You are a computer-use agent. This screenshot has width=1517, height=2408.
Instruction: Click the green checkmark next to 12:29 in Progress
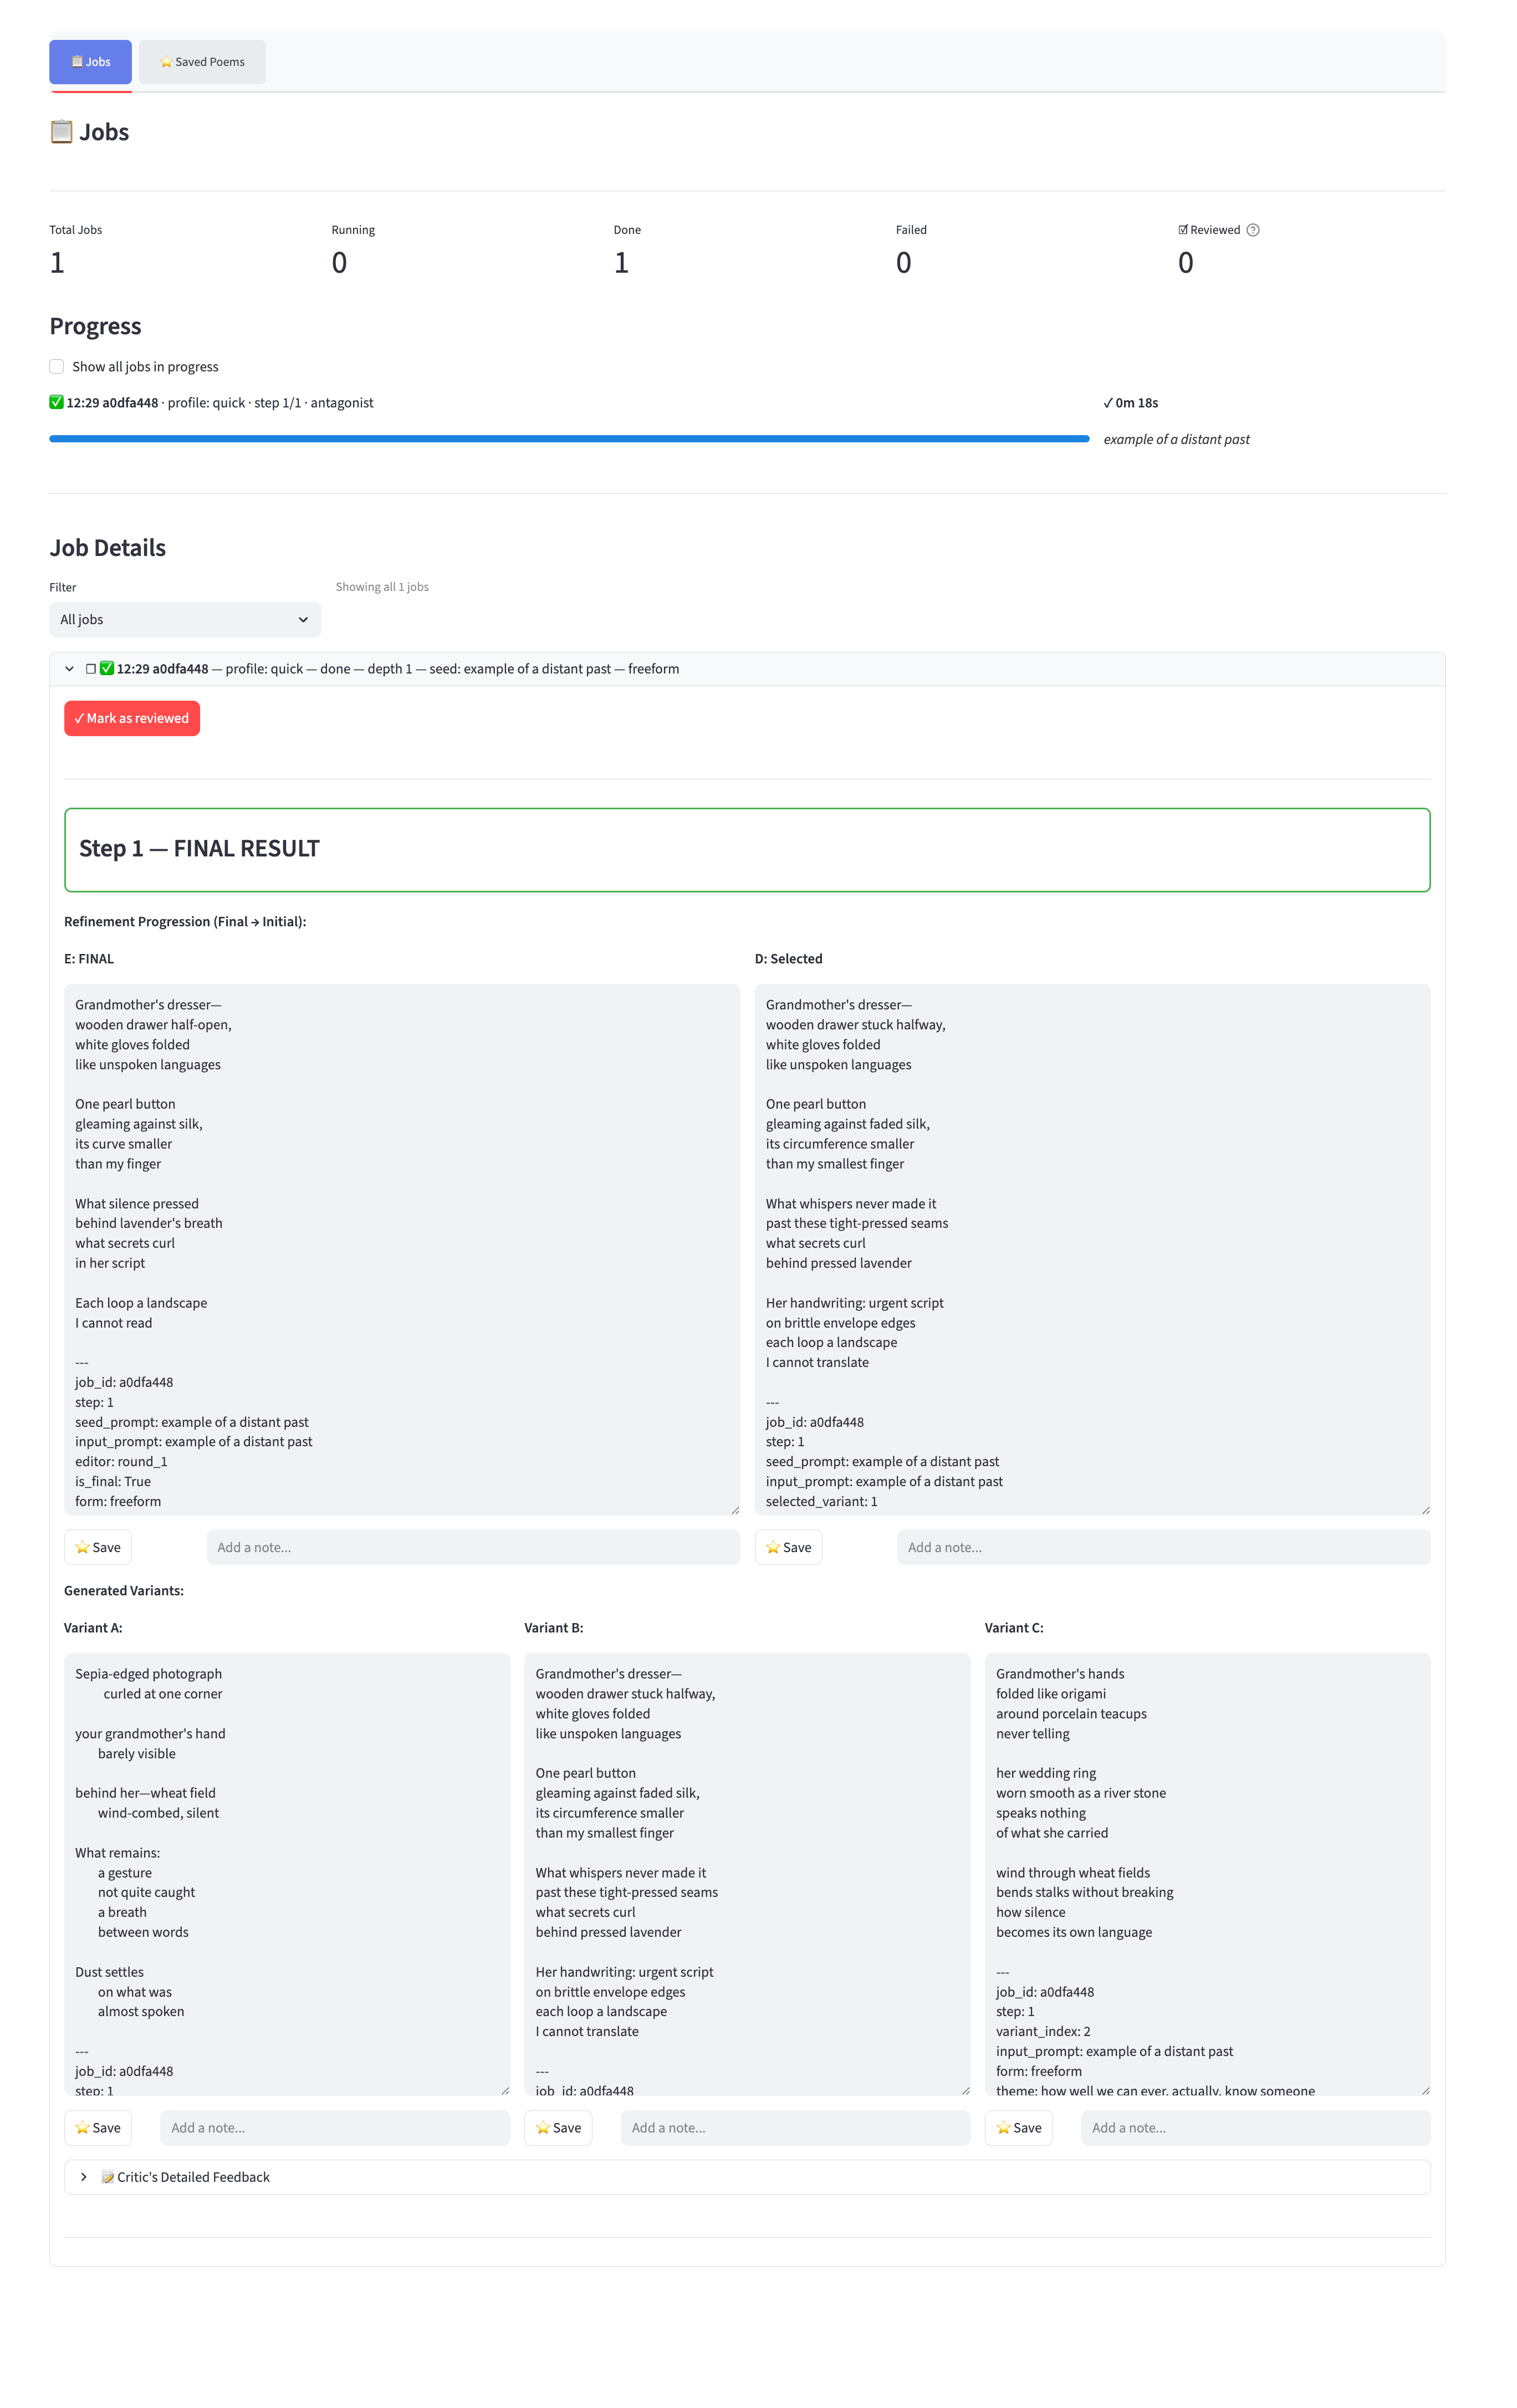56,403
